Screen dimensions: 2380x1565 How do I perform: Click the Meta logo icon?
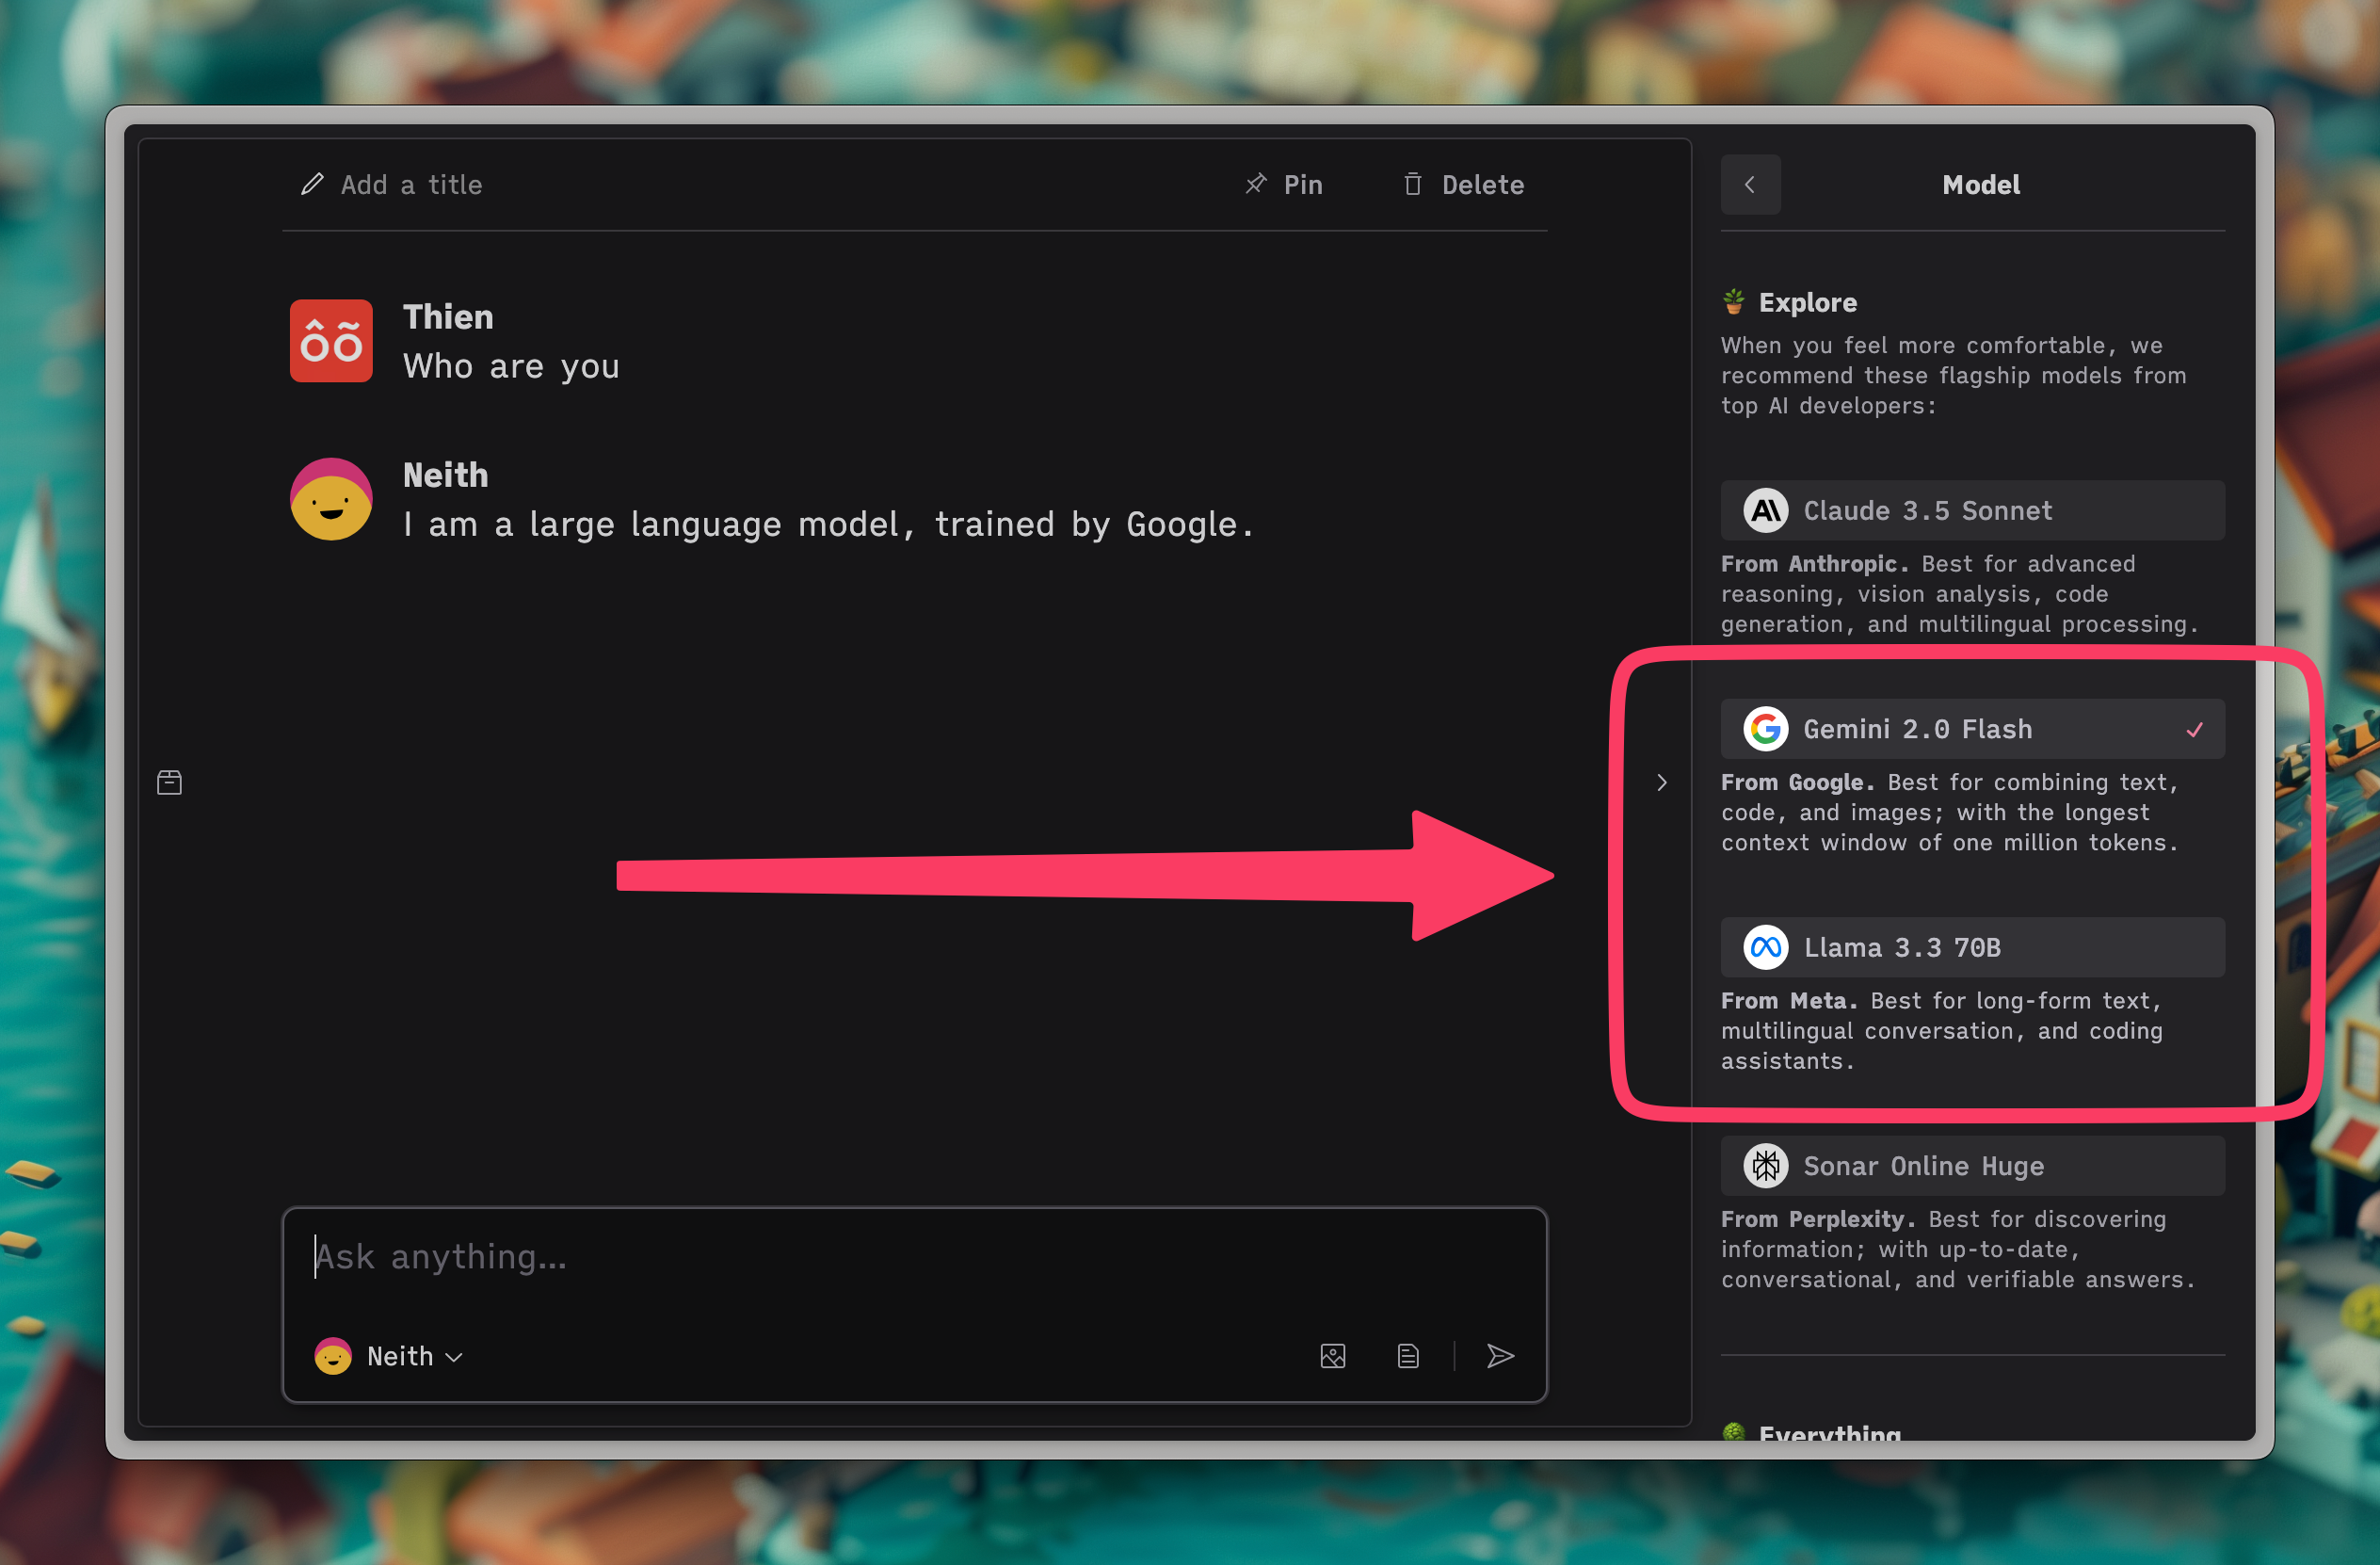[1766, 947]
